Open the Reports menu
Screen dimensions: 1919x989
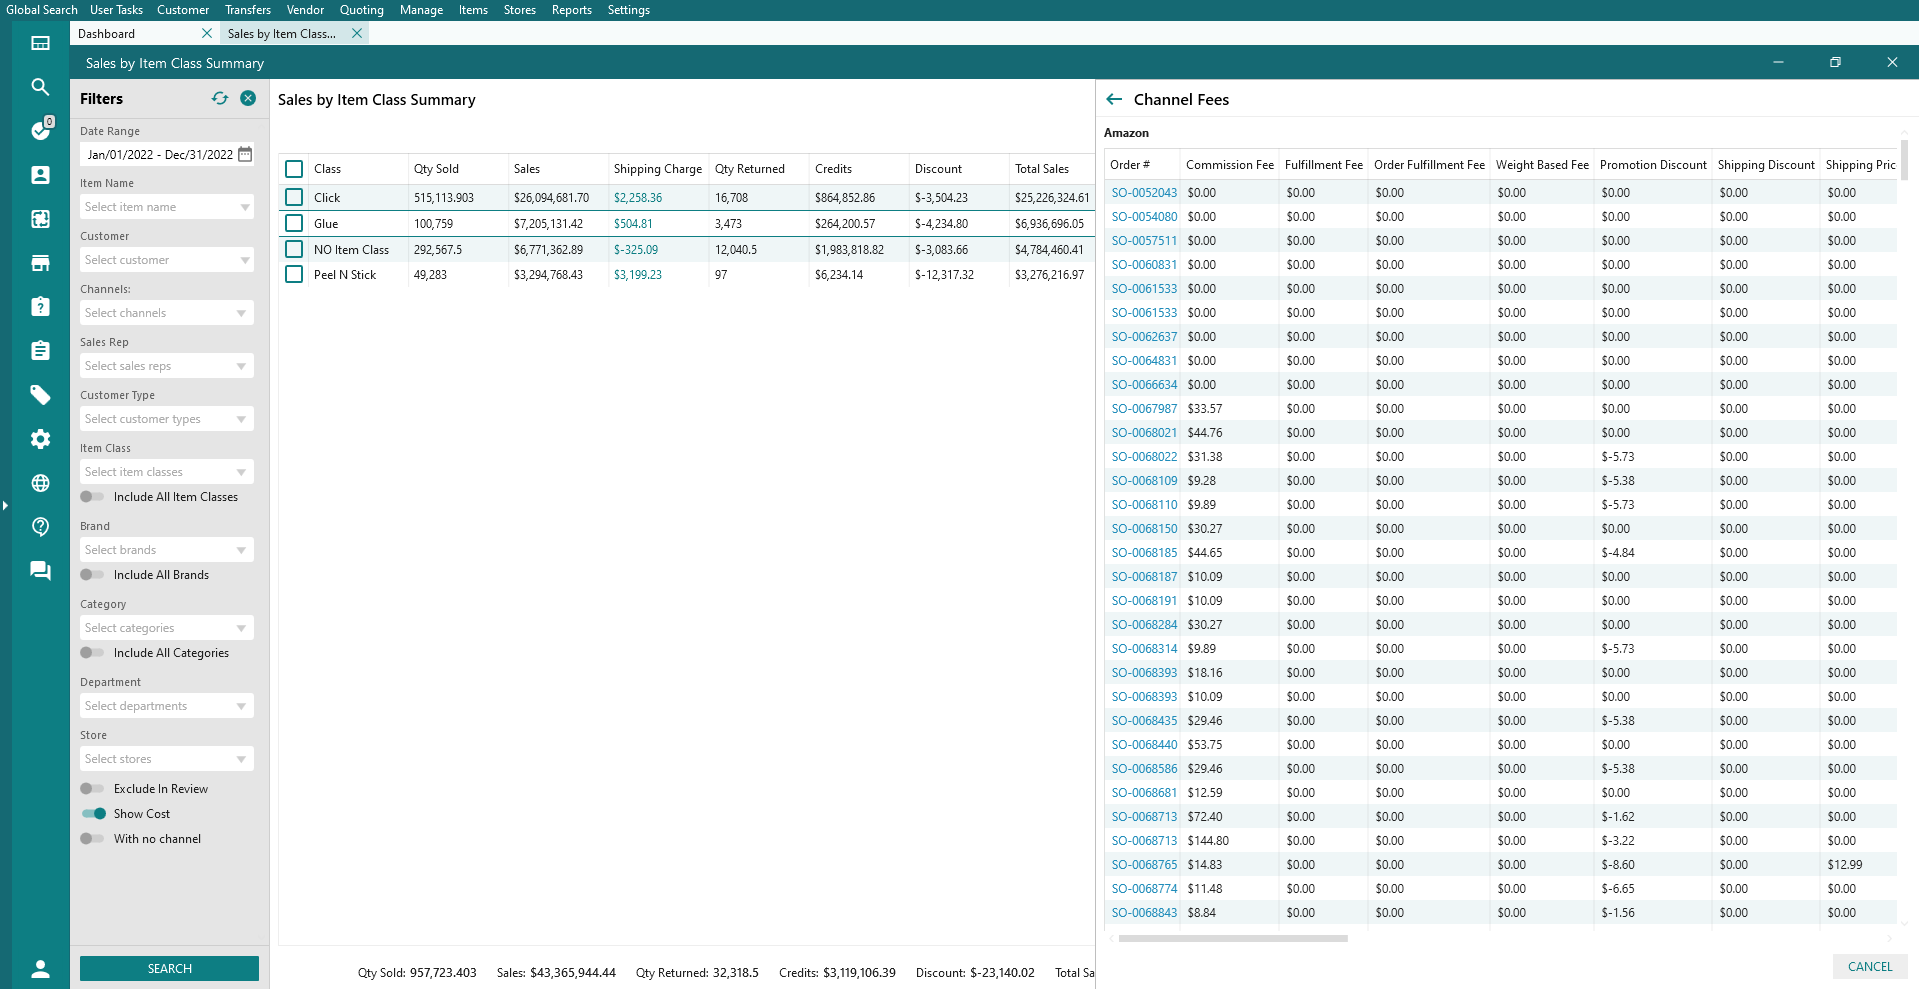(x=571, y=10)
